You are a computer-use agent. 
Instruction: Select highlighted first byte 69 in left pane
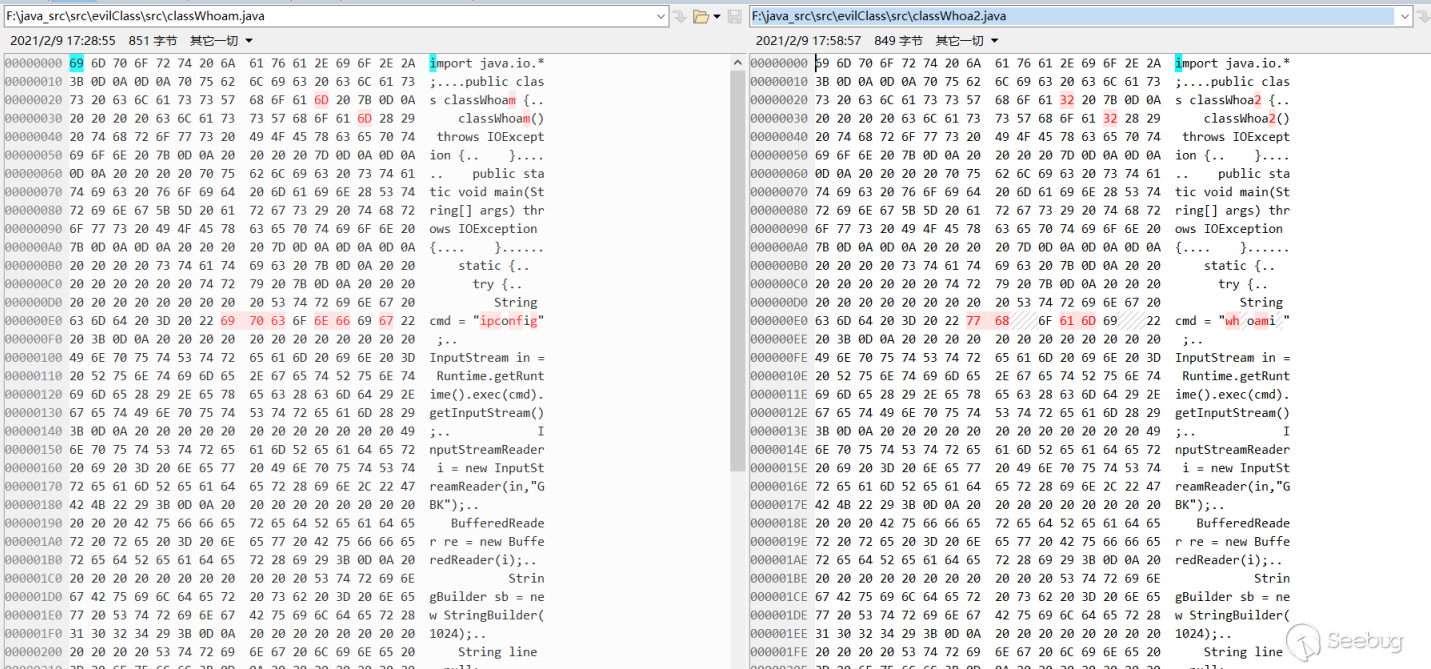point(77,63)
